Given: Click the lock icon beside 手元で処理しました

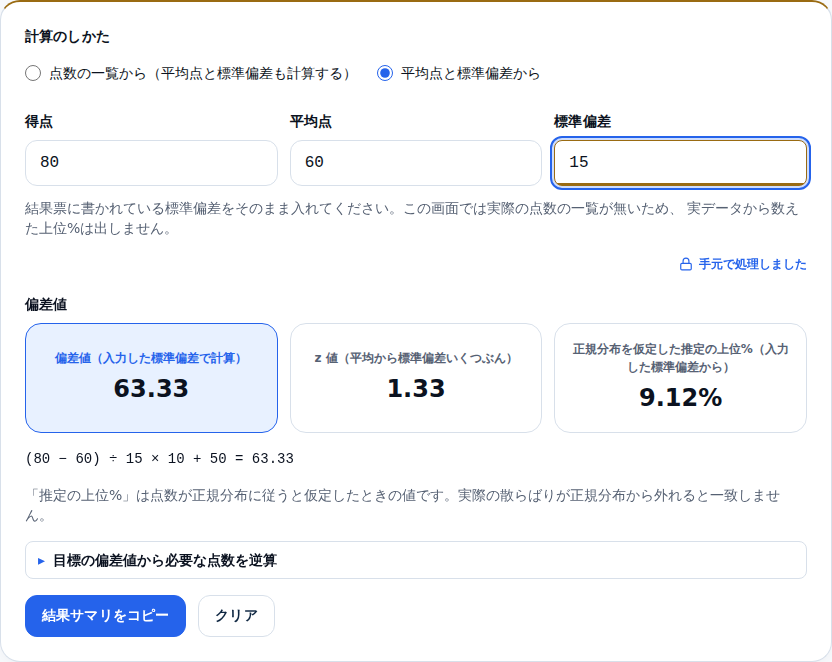Looking at the screenshot, I should [686, 264].
